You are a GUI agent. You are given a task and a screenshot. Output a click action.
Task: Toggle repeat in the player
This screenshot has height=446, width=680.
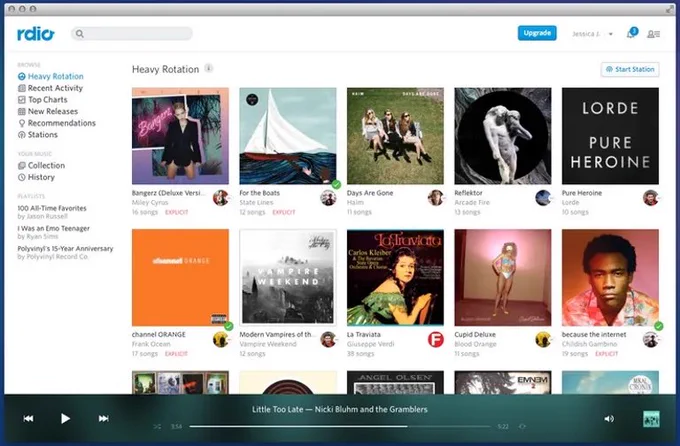[523, 427]
